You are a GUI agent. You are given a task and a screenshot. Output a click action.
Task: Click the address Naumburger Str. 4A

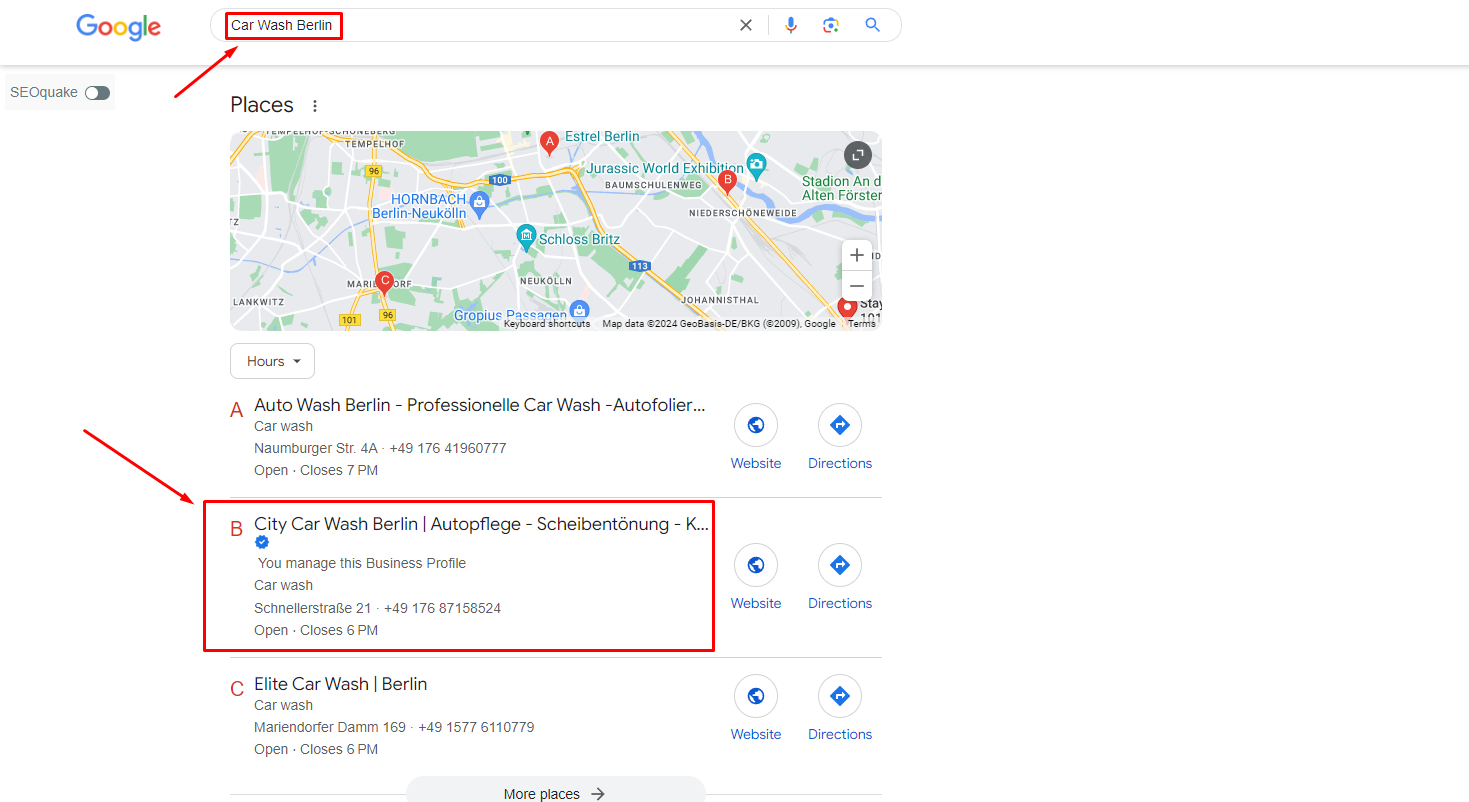(x=316, y=448)
